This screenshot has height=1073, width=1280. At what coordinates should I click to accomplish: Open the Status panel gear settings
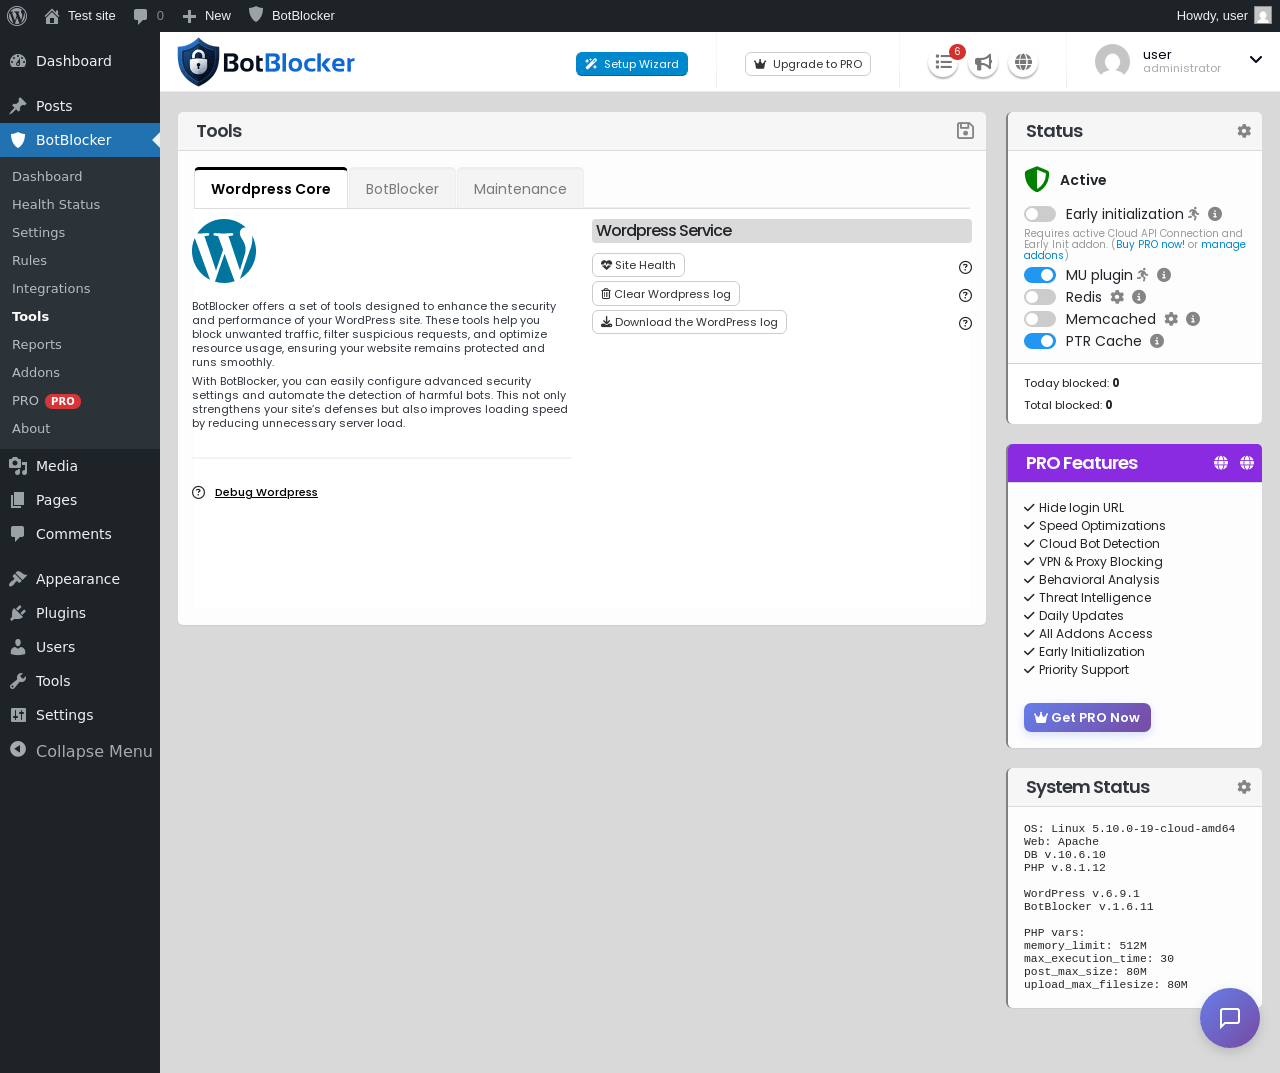(x=1244, y=131)
